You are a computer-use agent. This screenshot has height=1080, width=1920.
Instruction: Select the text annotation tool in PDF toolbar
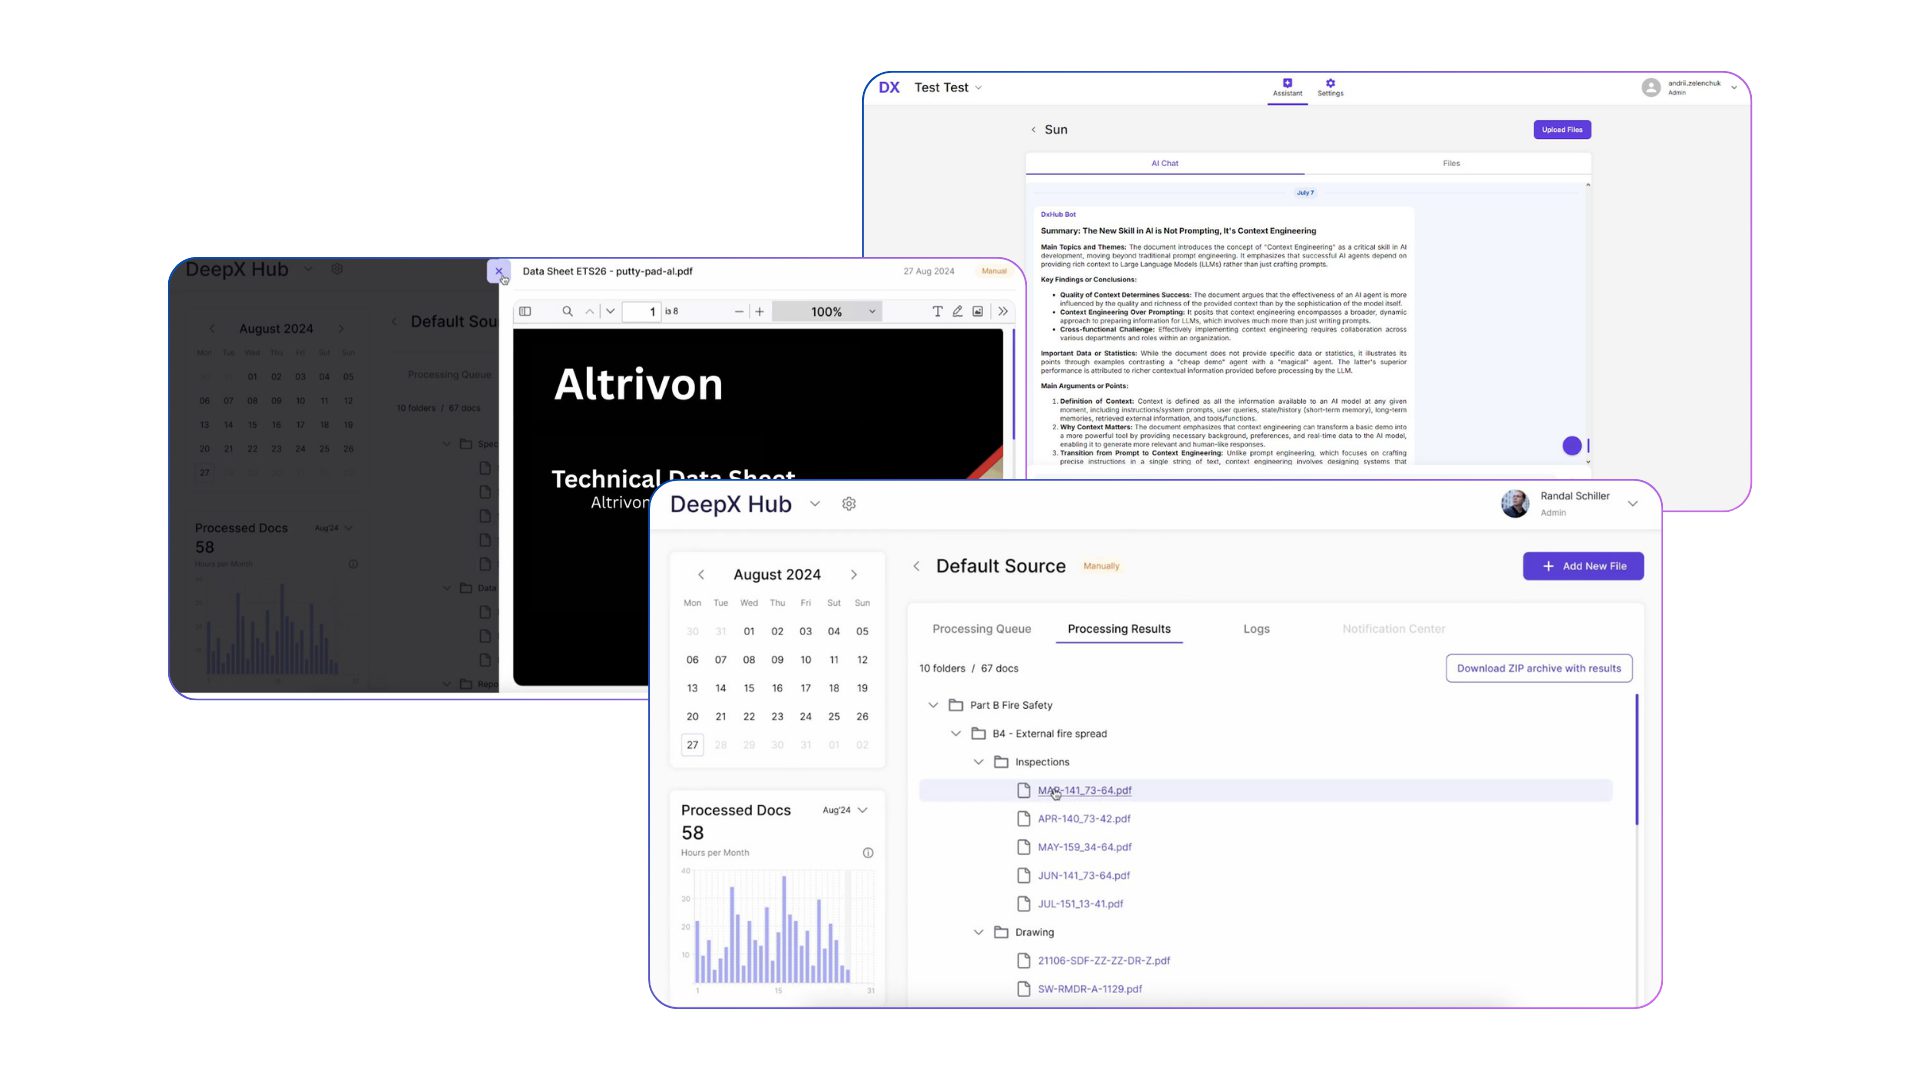[937, 311]
